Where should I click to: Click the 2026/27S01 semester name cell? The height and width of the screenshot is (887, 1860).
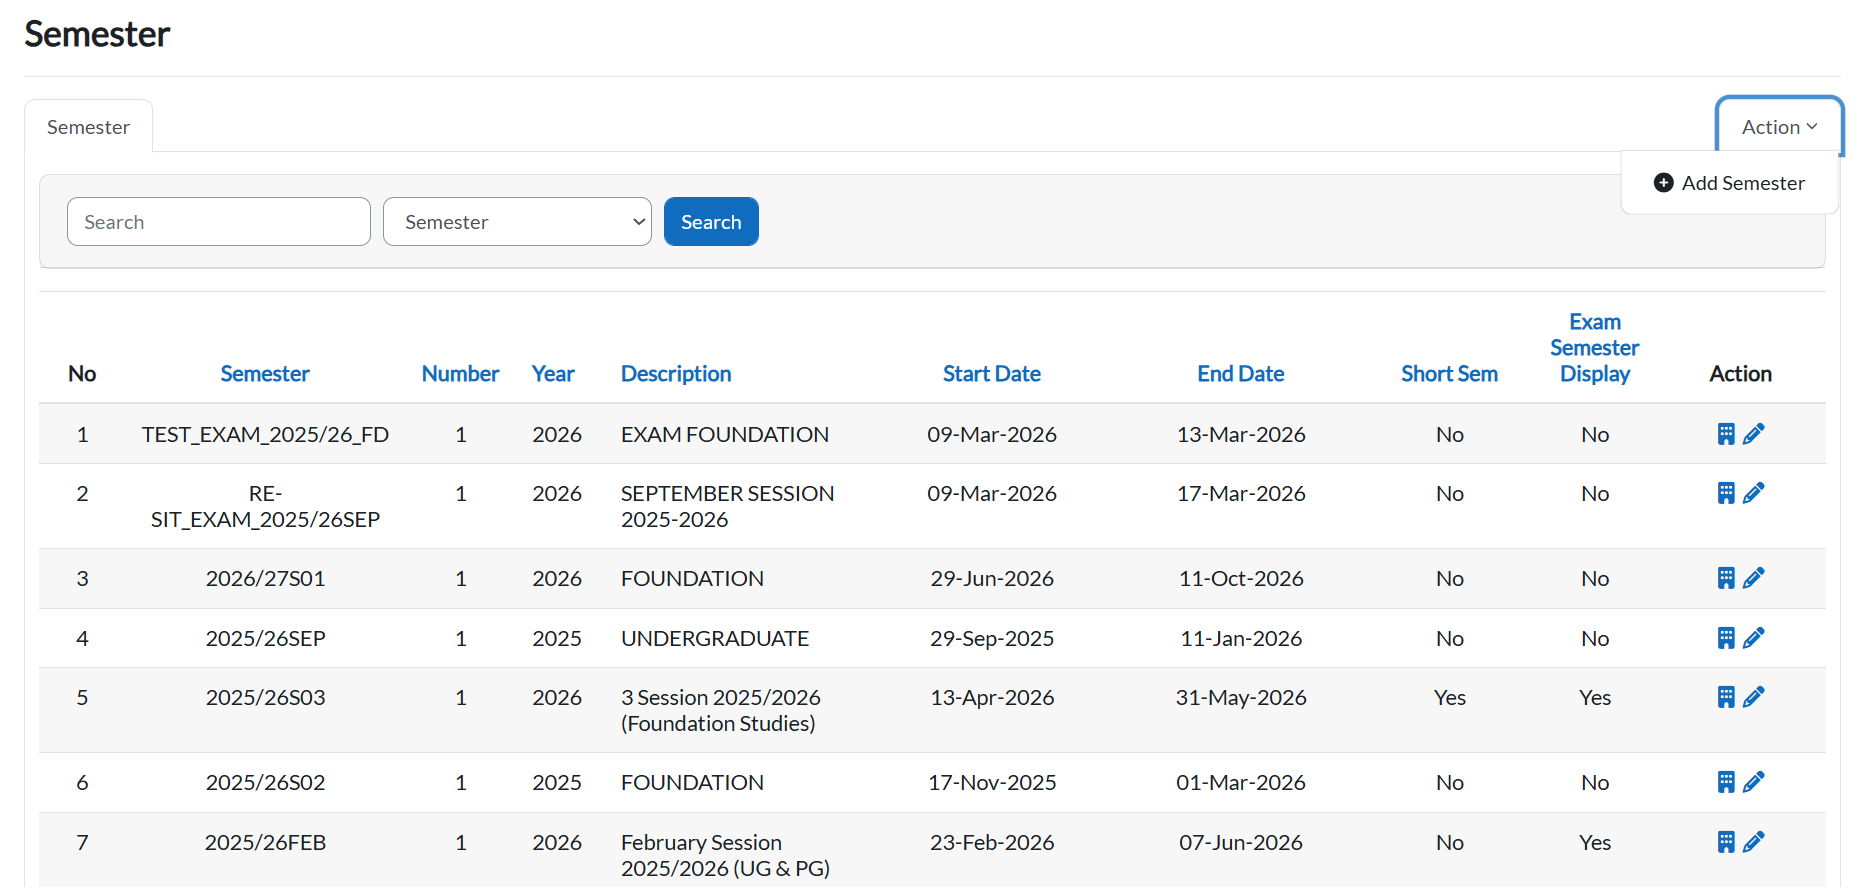(265, 578)
